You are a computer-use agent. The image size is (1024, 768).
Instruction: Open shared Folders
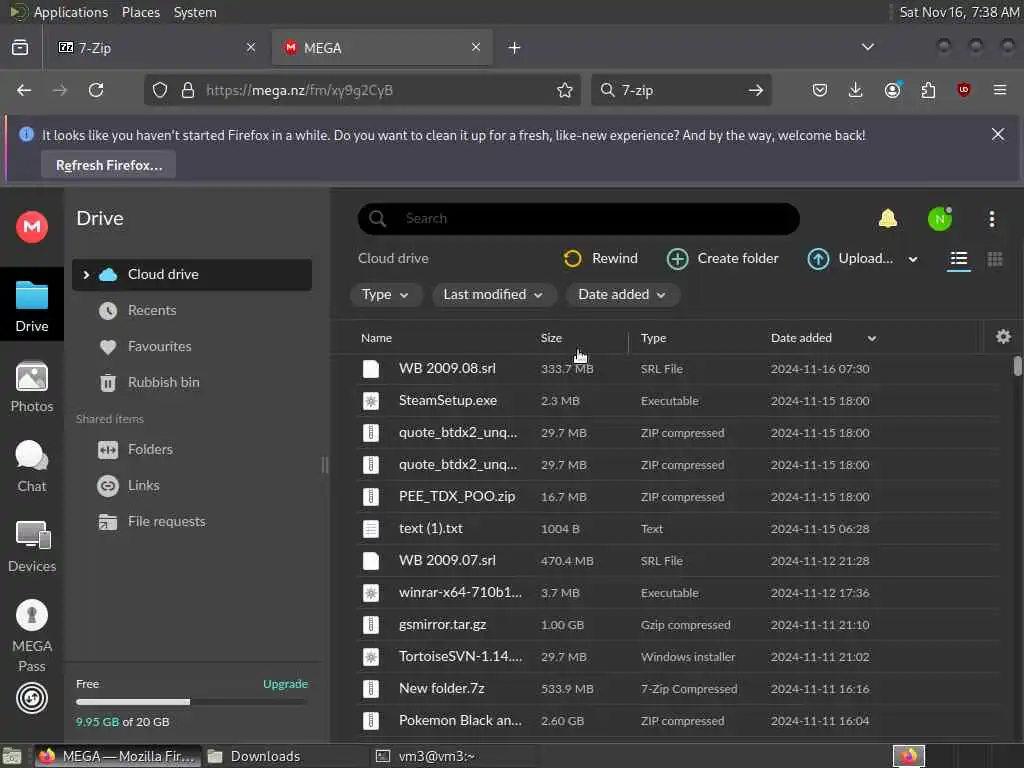click(150, 449)
